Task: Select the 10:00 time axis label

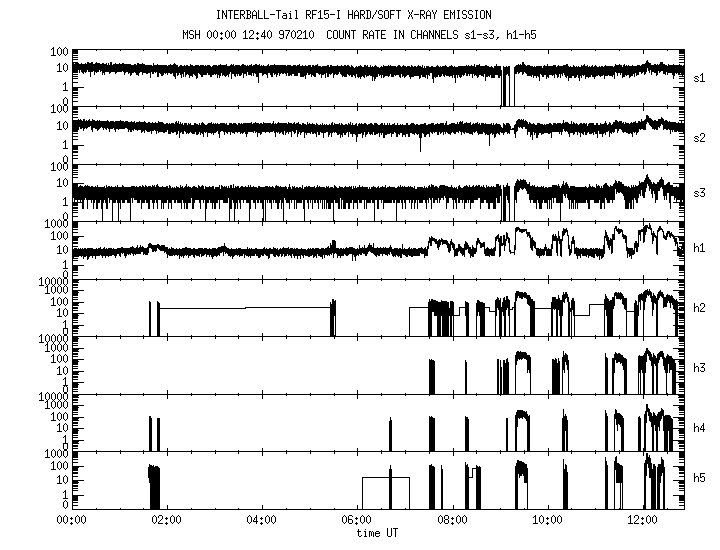Action: coord(548,521)
